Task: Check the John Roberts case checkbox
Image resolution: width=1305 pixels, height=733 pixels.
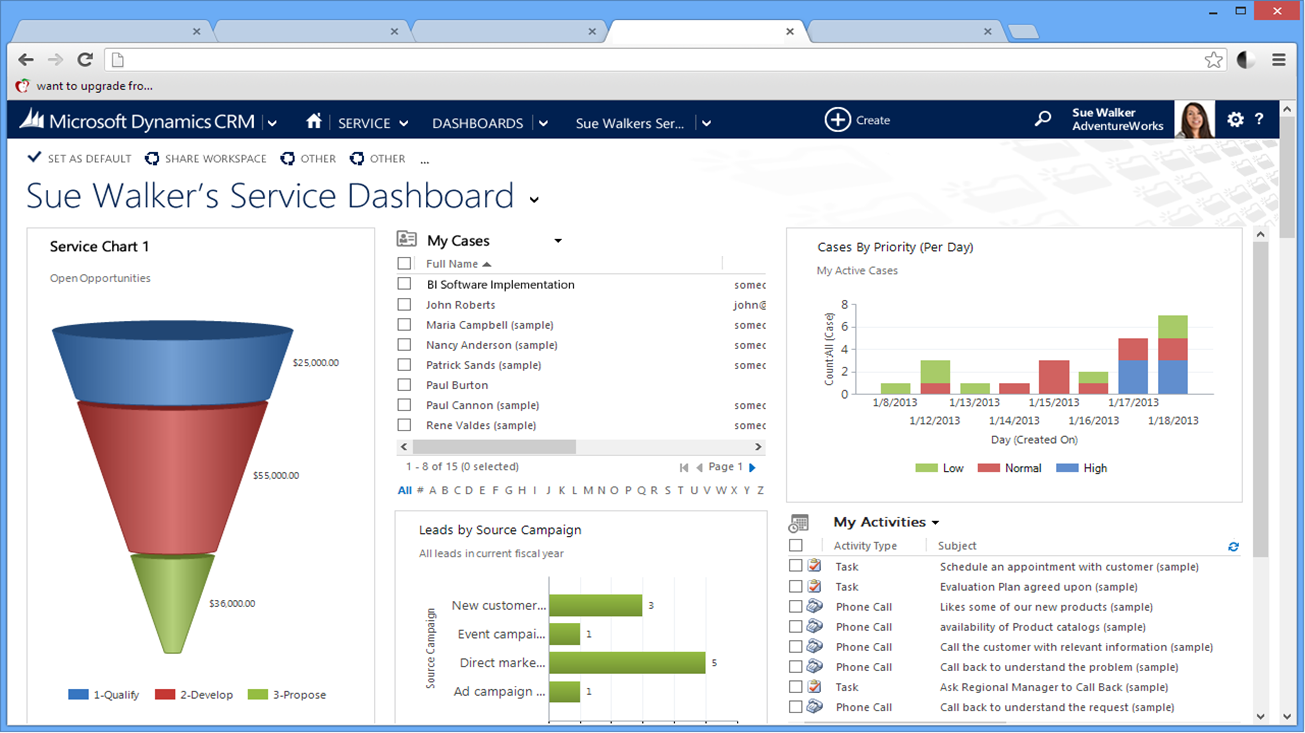Action: (404, 305)
